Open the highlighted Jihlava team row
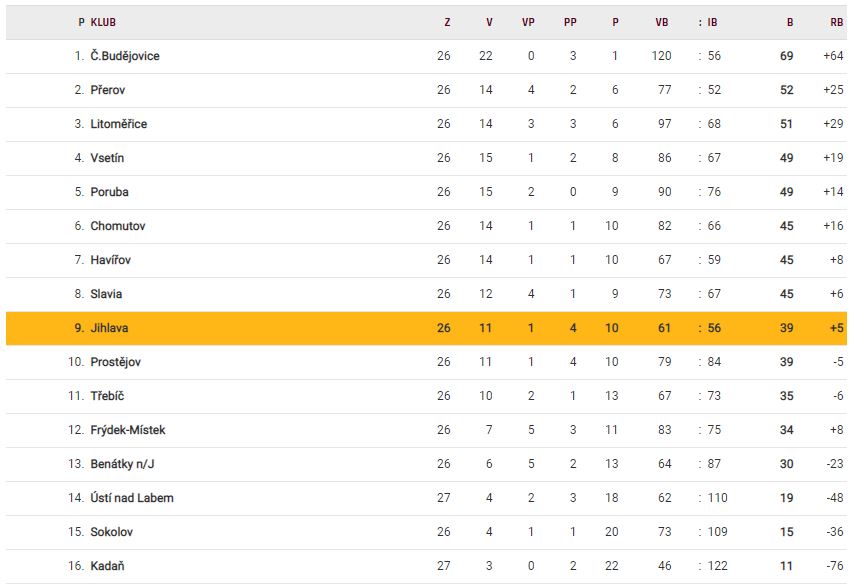Viewport: 857px width, 586px height. point(109,328)
